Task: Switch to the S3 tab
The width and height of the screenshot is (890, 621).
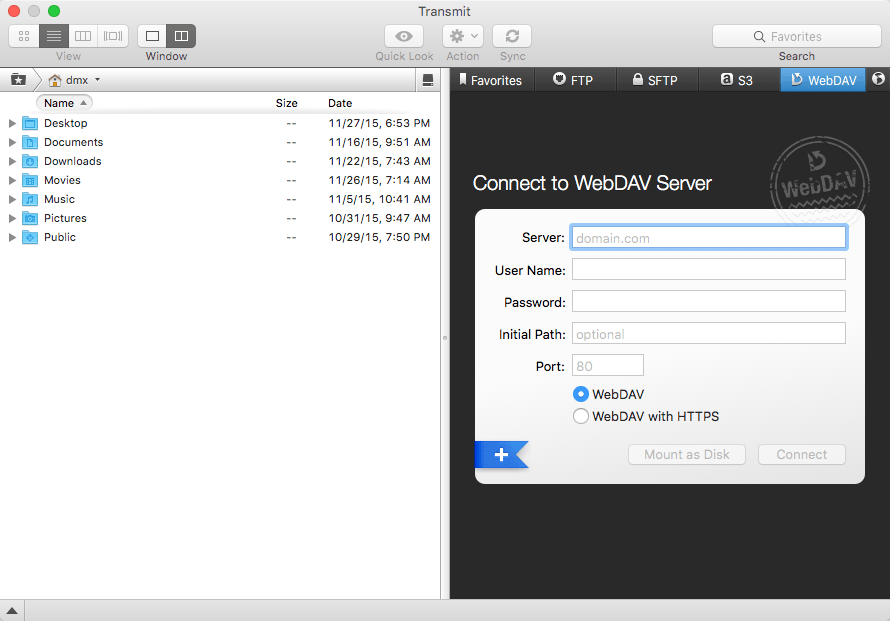Action: click(739, 80)
